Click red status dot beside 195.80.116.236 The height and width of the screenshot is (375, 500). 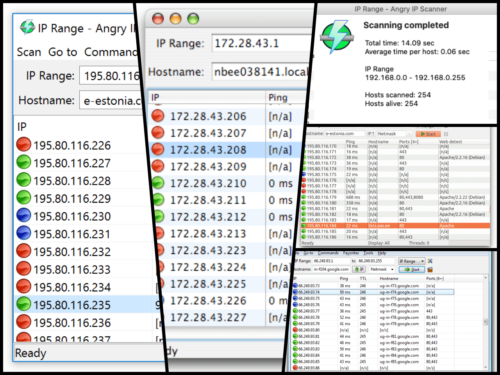click(24, 322)
